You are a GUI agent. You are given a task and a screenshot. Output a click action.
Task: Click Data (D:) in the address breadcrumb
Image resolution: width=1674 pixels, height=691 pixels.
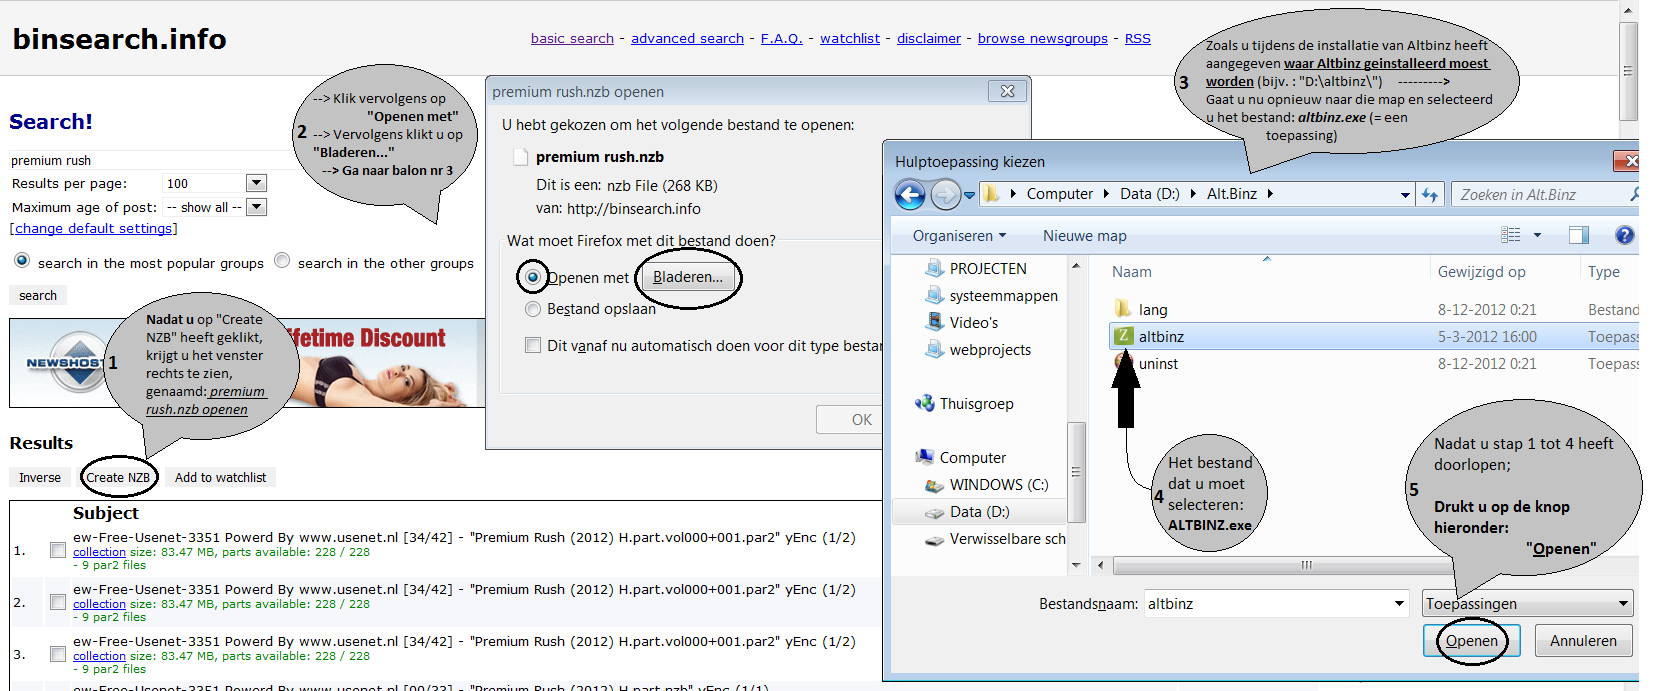point(1149,194)
